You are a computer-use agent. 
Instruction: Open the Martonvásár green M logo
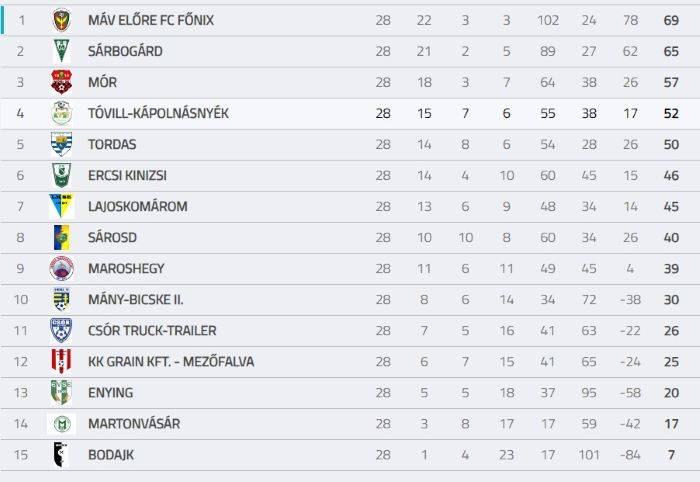point(62,424)
